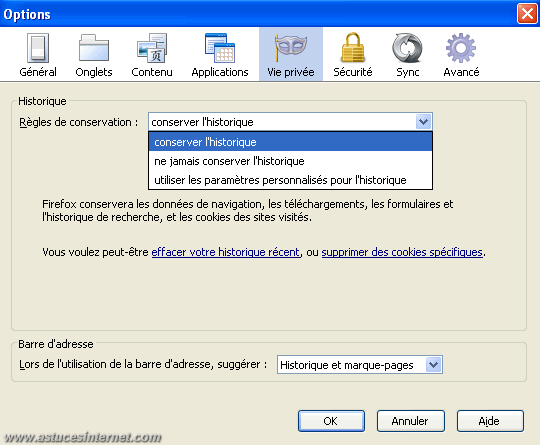This screenshot has width=540, height=445.
Task: Open the Sécurité padlock icon
Action: click(353, 48)
